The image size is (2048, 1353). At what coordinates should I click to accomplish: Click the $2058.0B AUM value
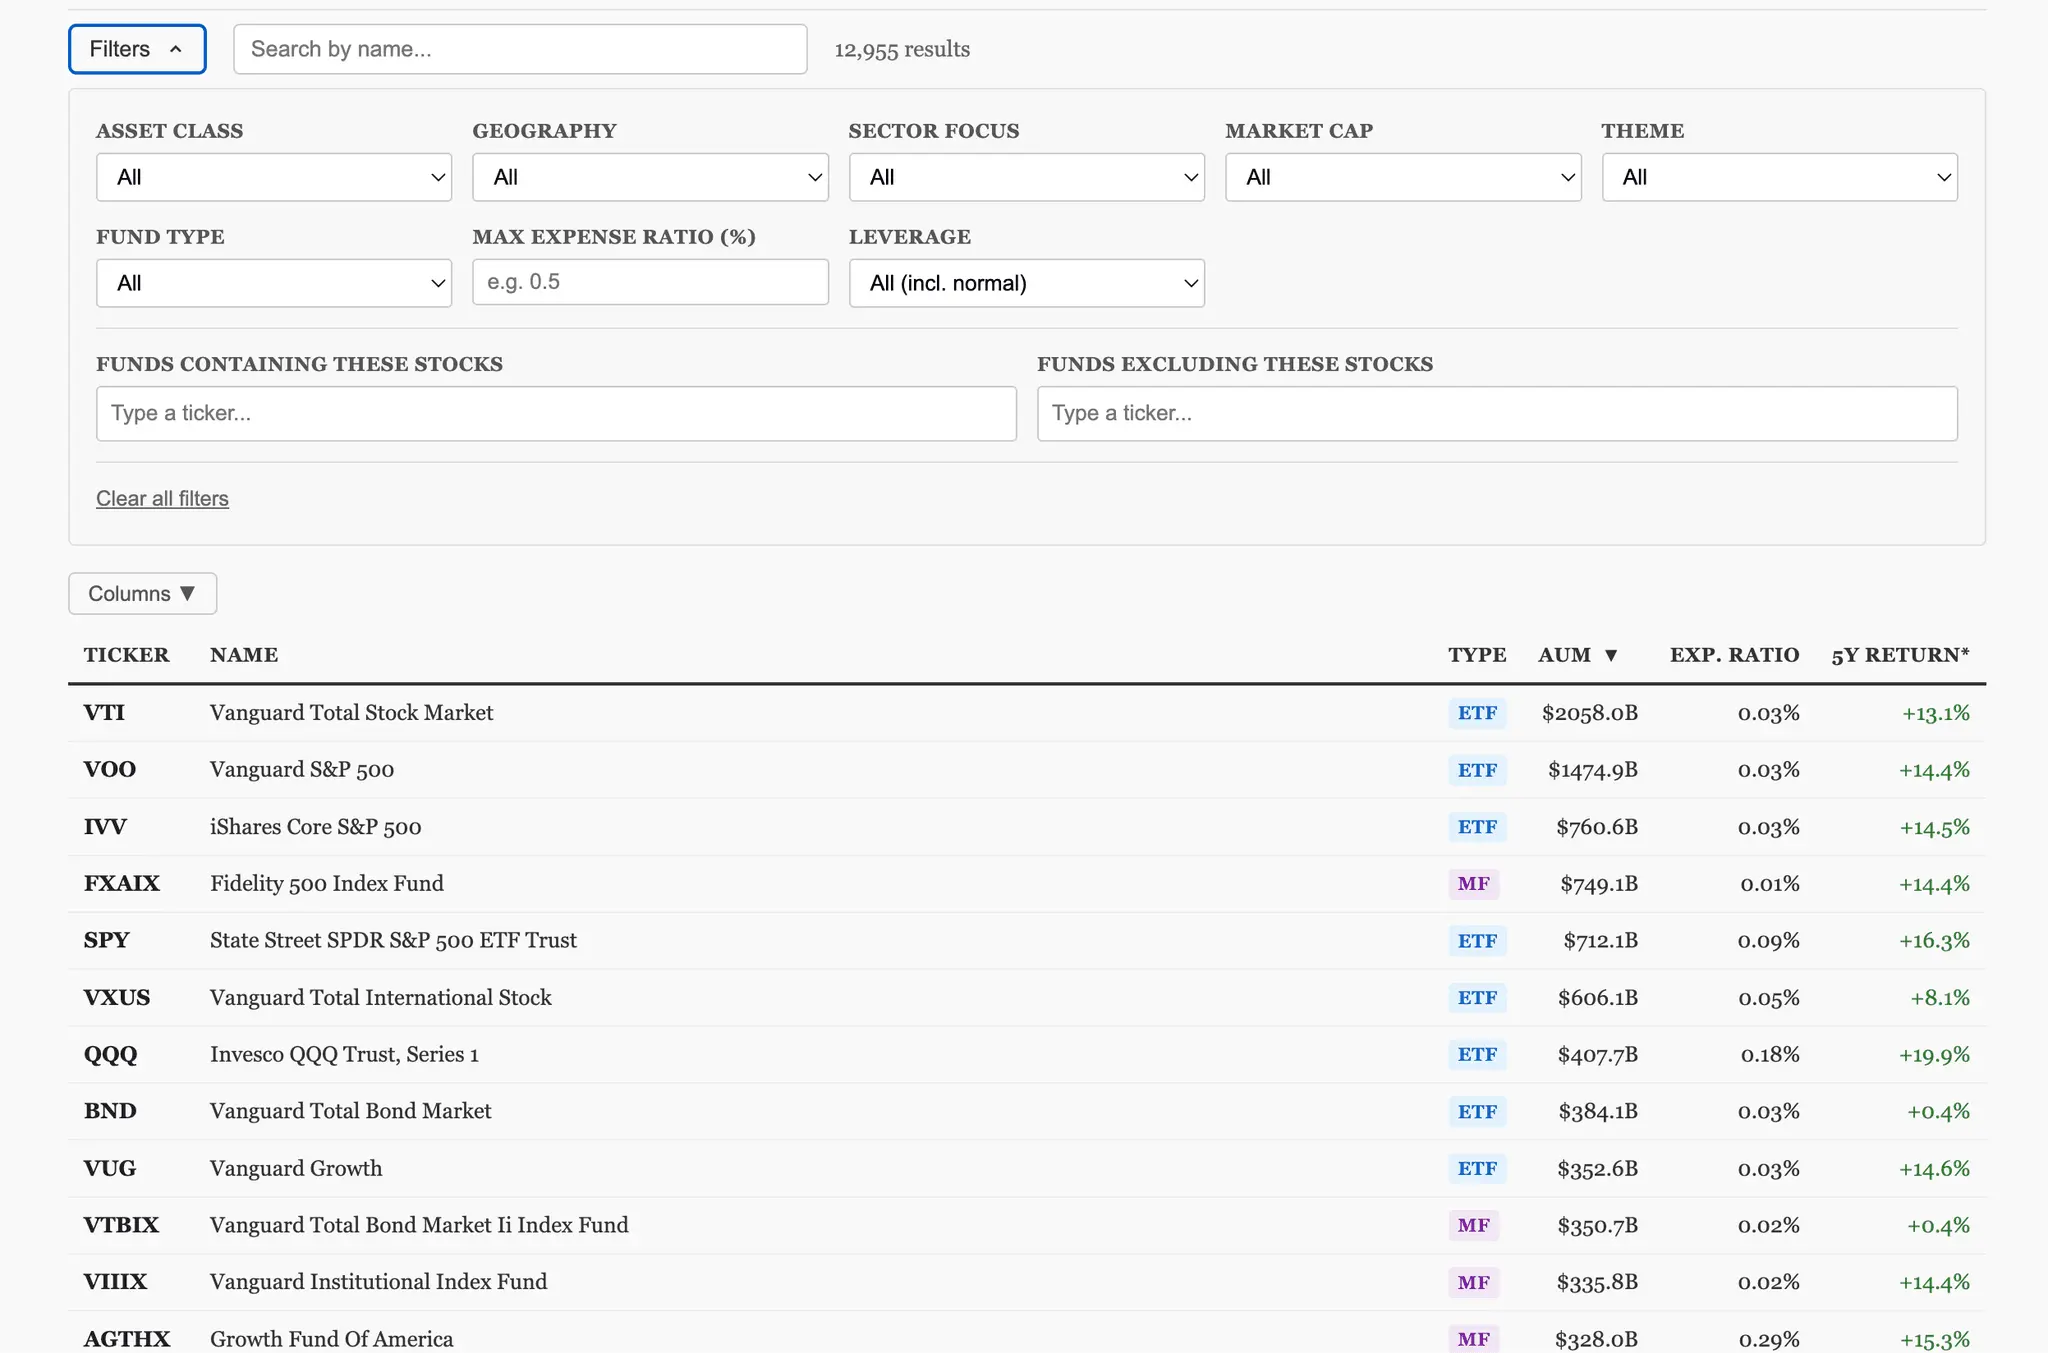click(1589, 713)
